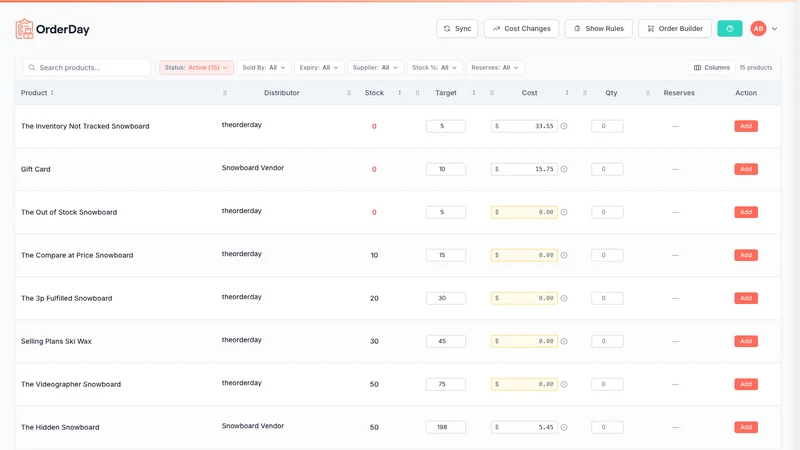Click the drag handle before Qty column
800x450 pixels.
click(x=585, y=93)
